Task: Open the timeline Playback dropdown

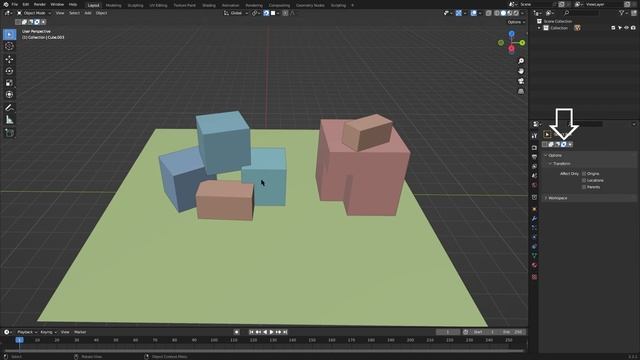Action: coord(27,332)
